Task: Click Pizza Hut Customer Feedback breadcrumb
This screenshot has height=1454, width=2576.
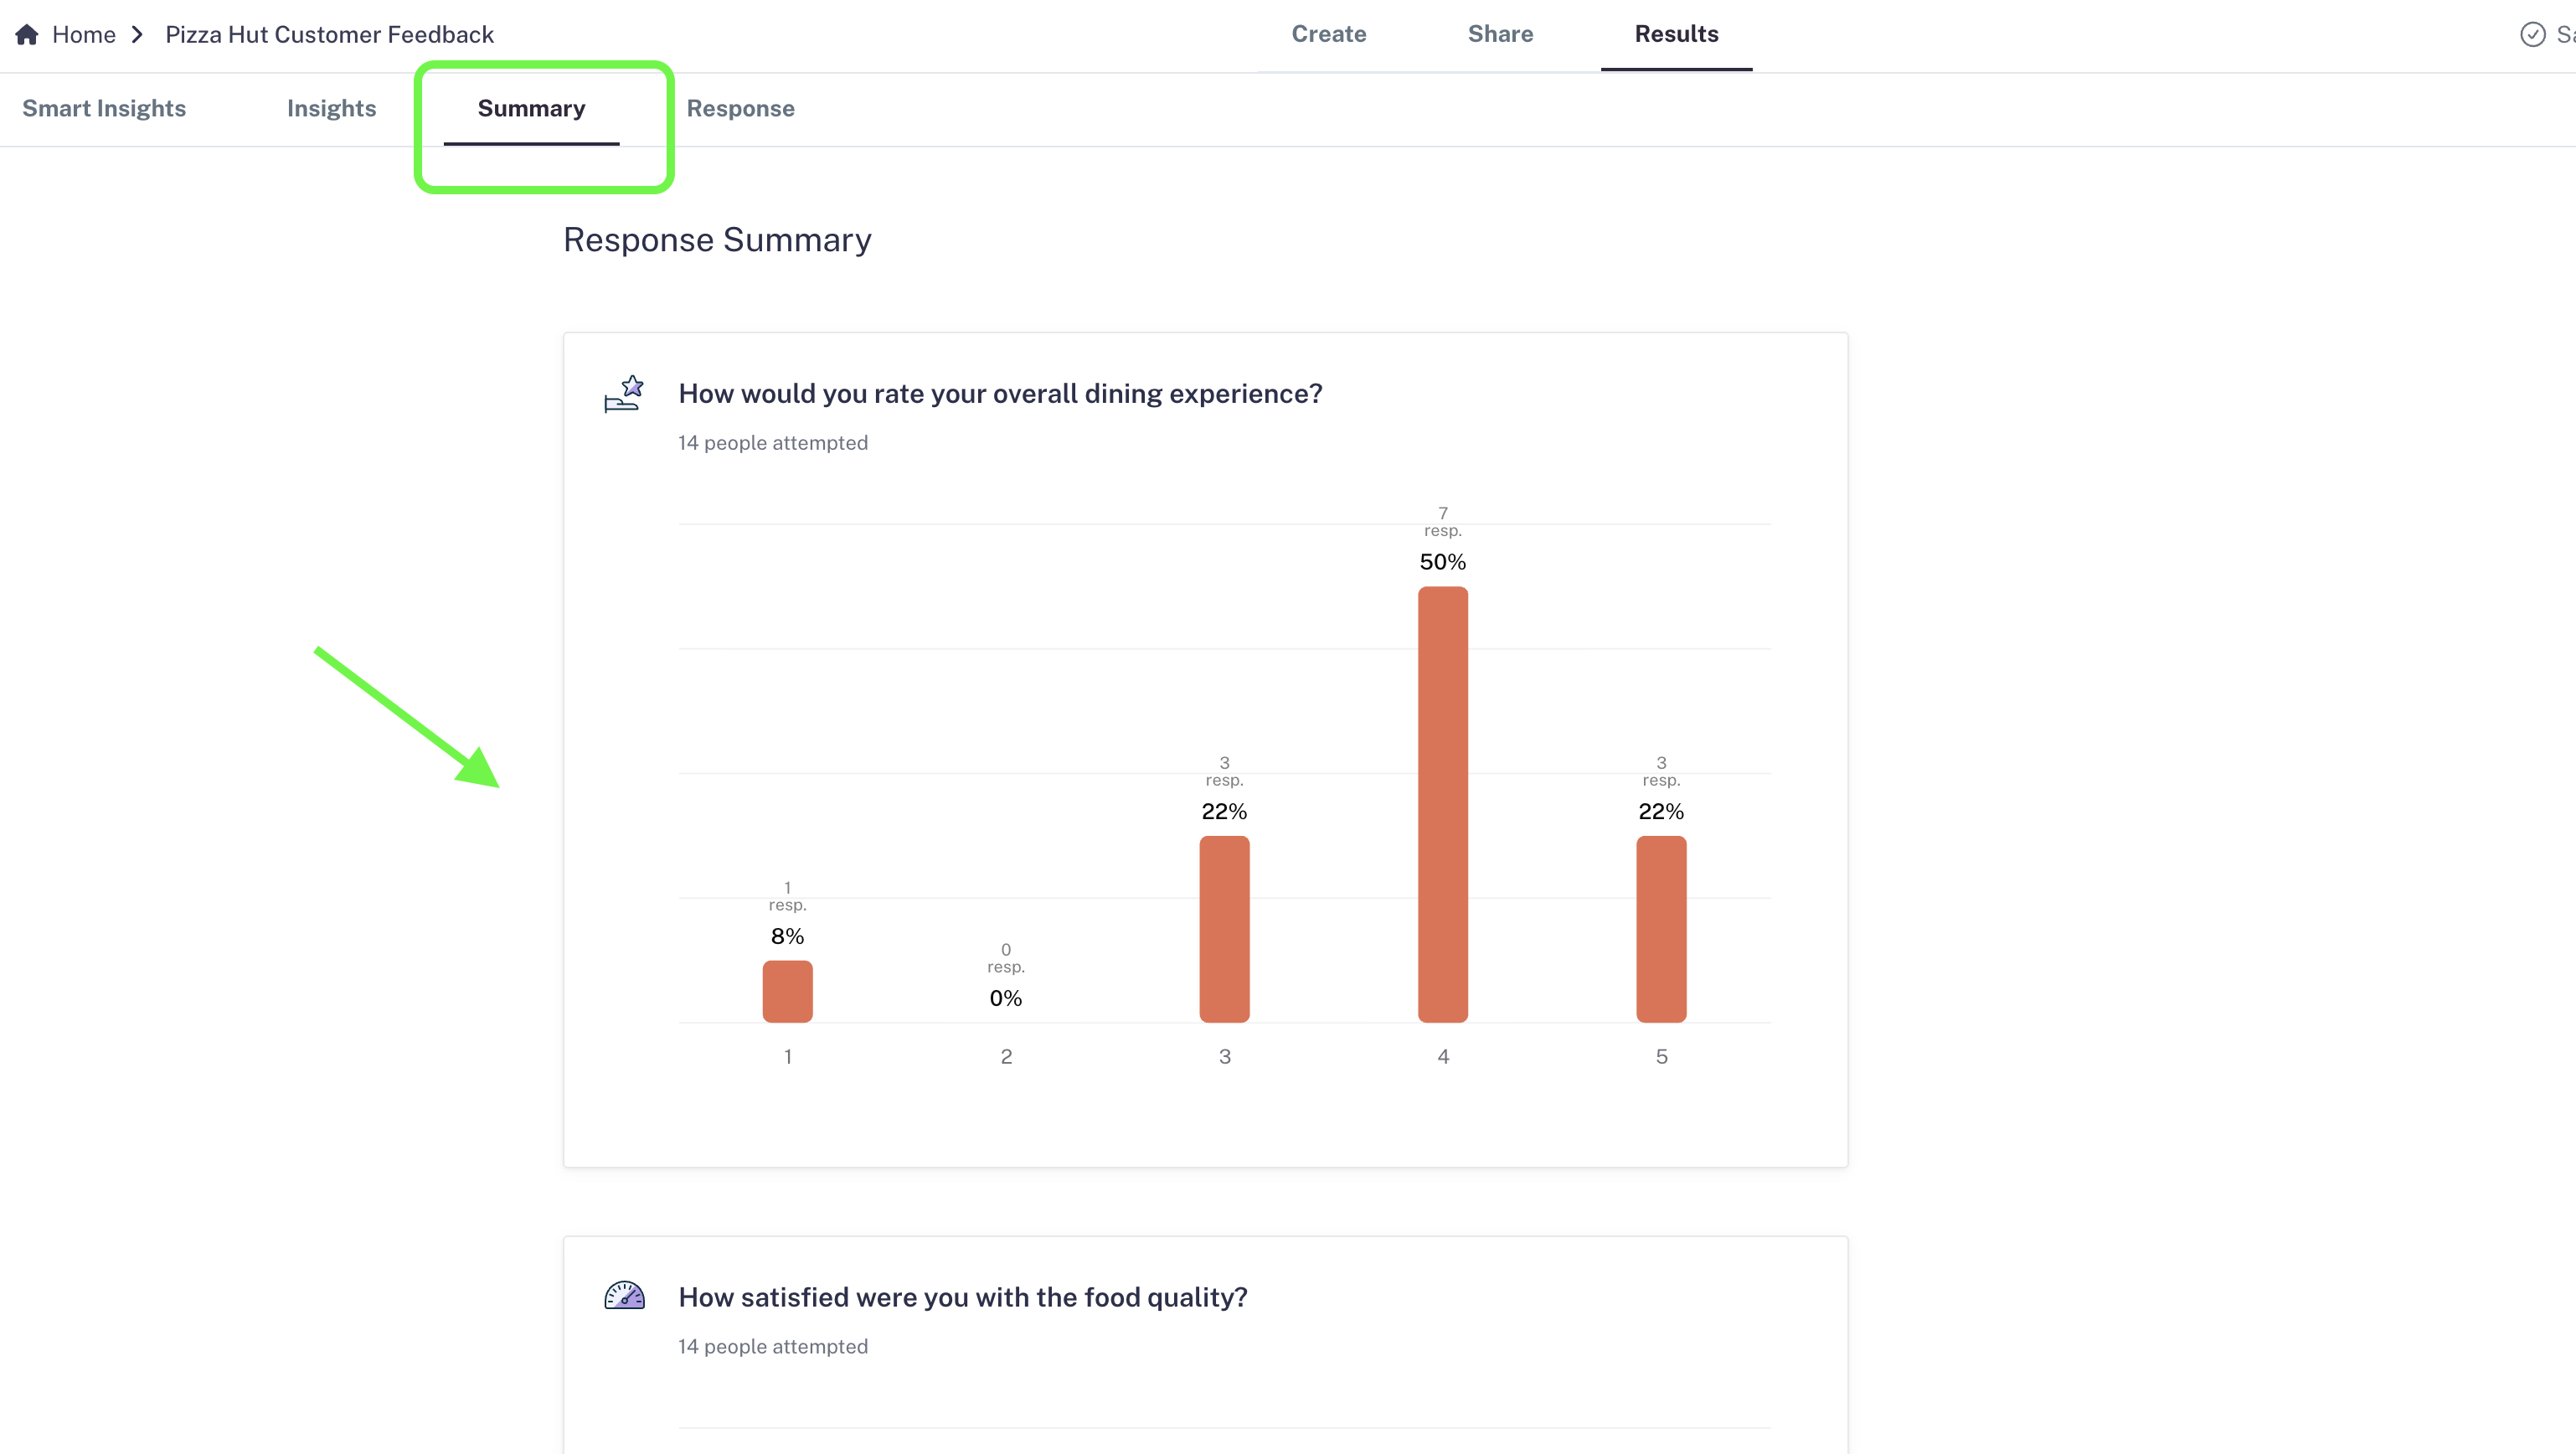Action: point(329,35)
